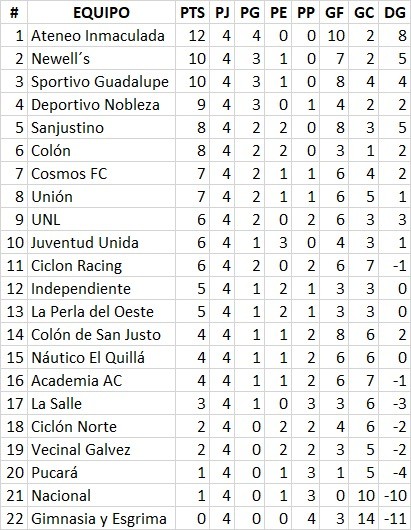Select the Colón de San Justo cell

(x=101, y=334)
